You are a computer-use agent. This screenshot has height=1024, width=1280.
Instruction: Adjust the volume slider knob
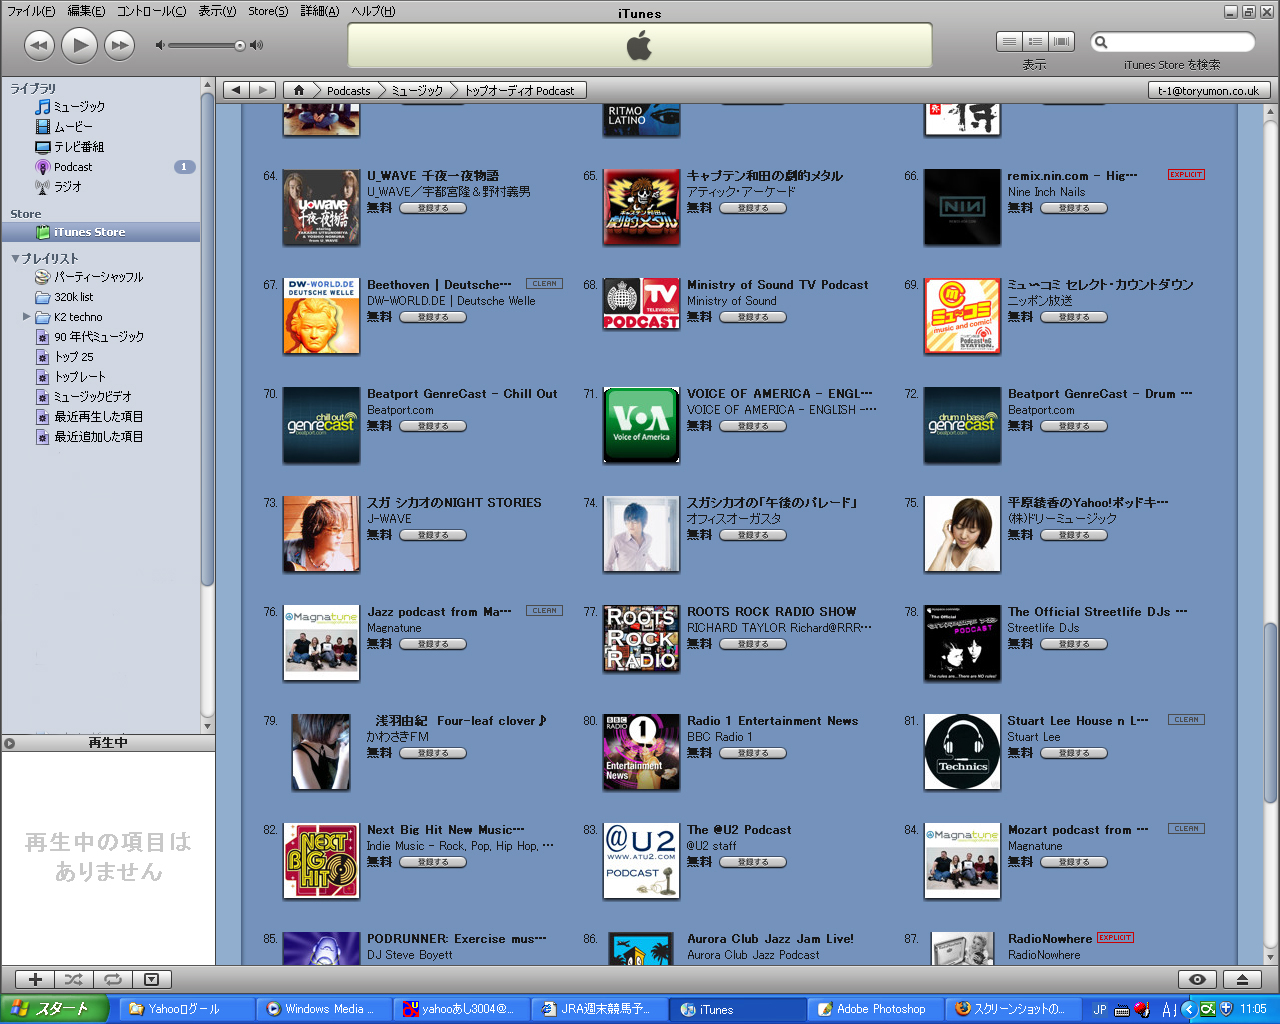tap(240, 46)
